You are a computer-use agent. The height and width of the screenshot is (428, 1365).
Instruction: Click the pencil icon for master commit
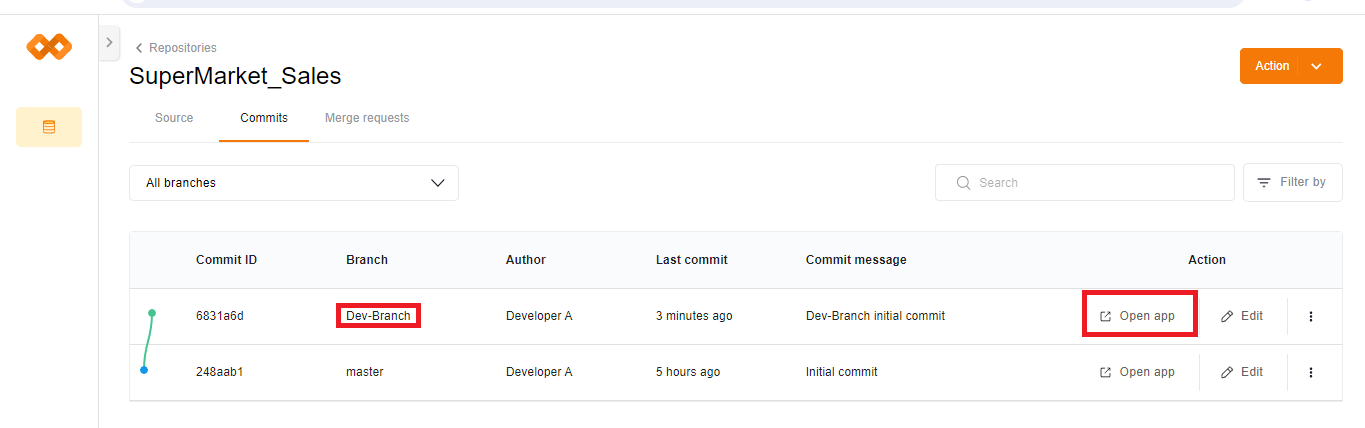1227,372
